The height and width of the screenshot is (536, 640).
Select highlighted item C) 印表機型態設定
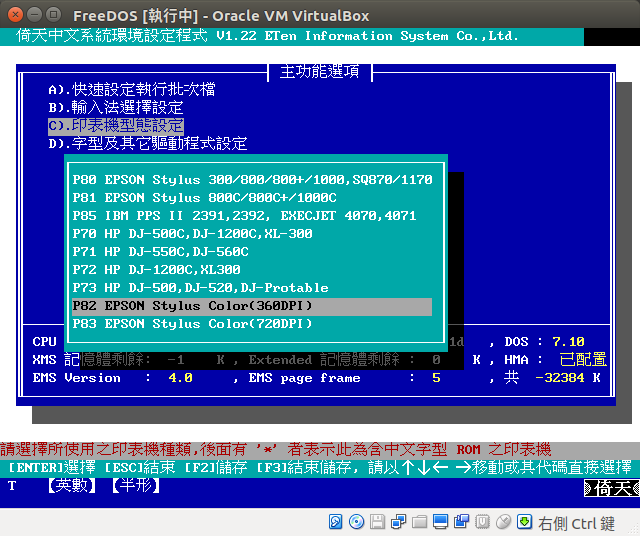click(116, 126)
